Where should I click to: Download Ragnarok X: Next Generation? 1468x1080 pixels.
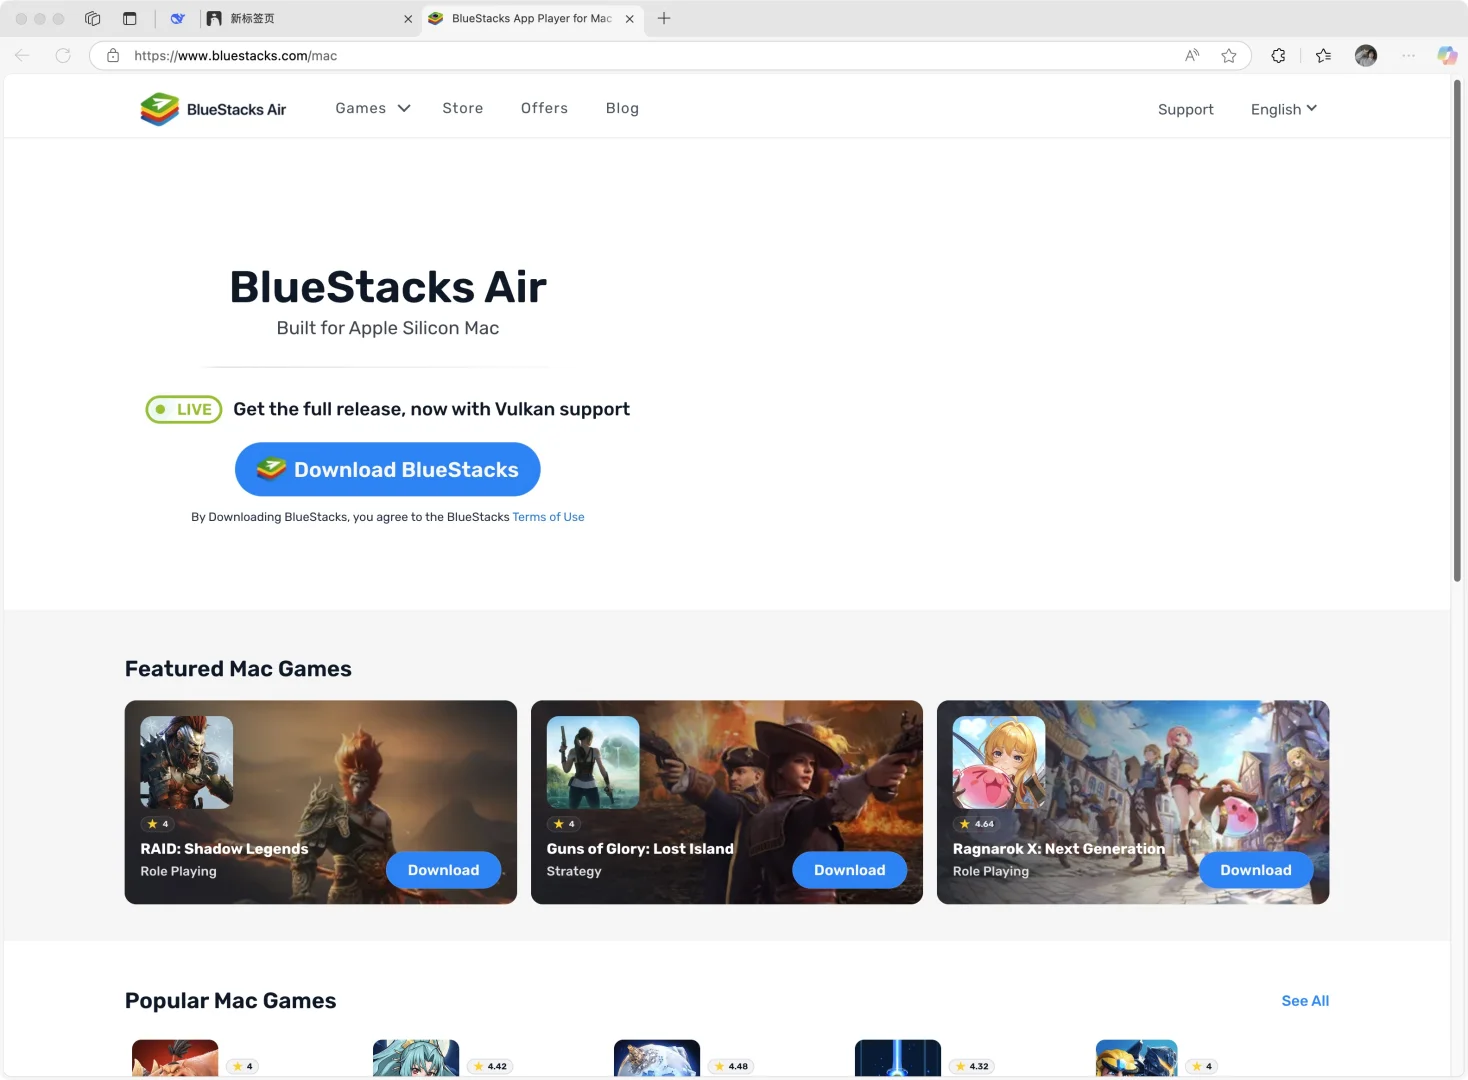[1256, 870]
